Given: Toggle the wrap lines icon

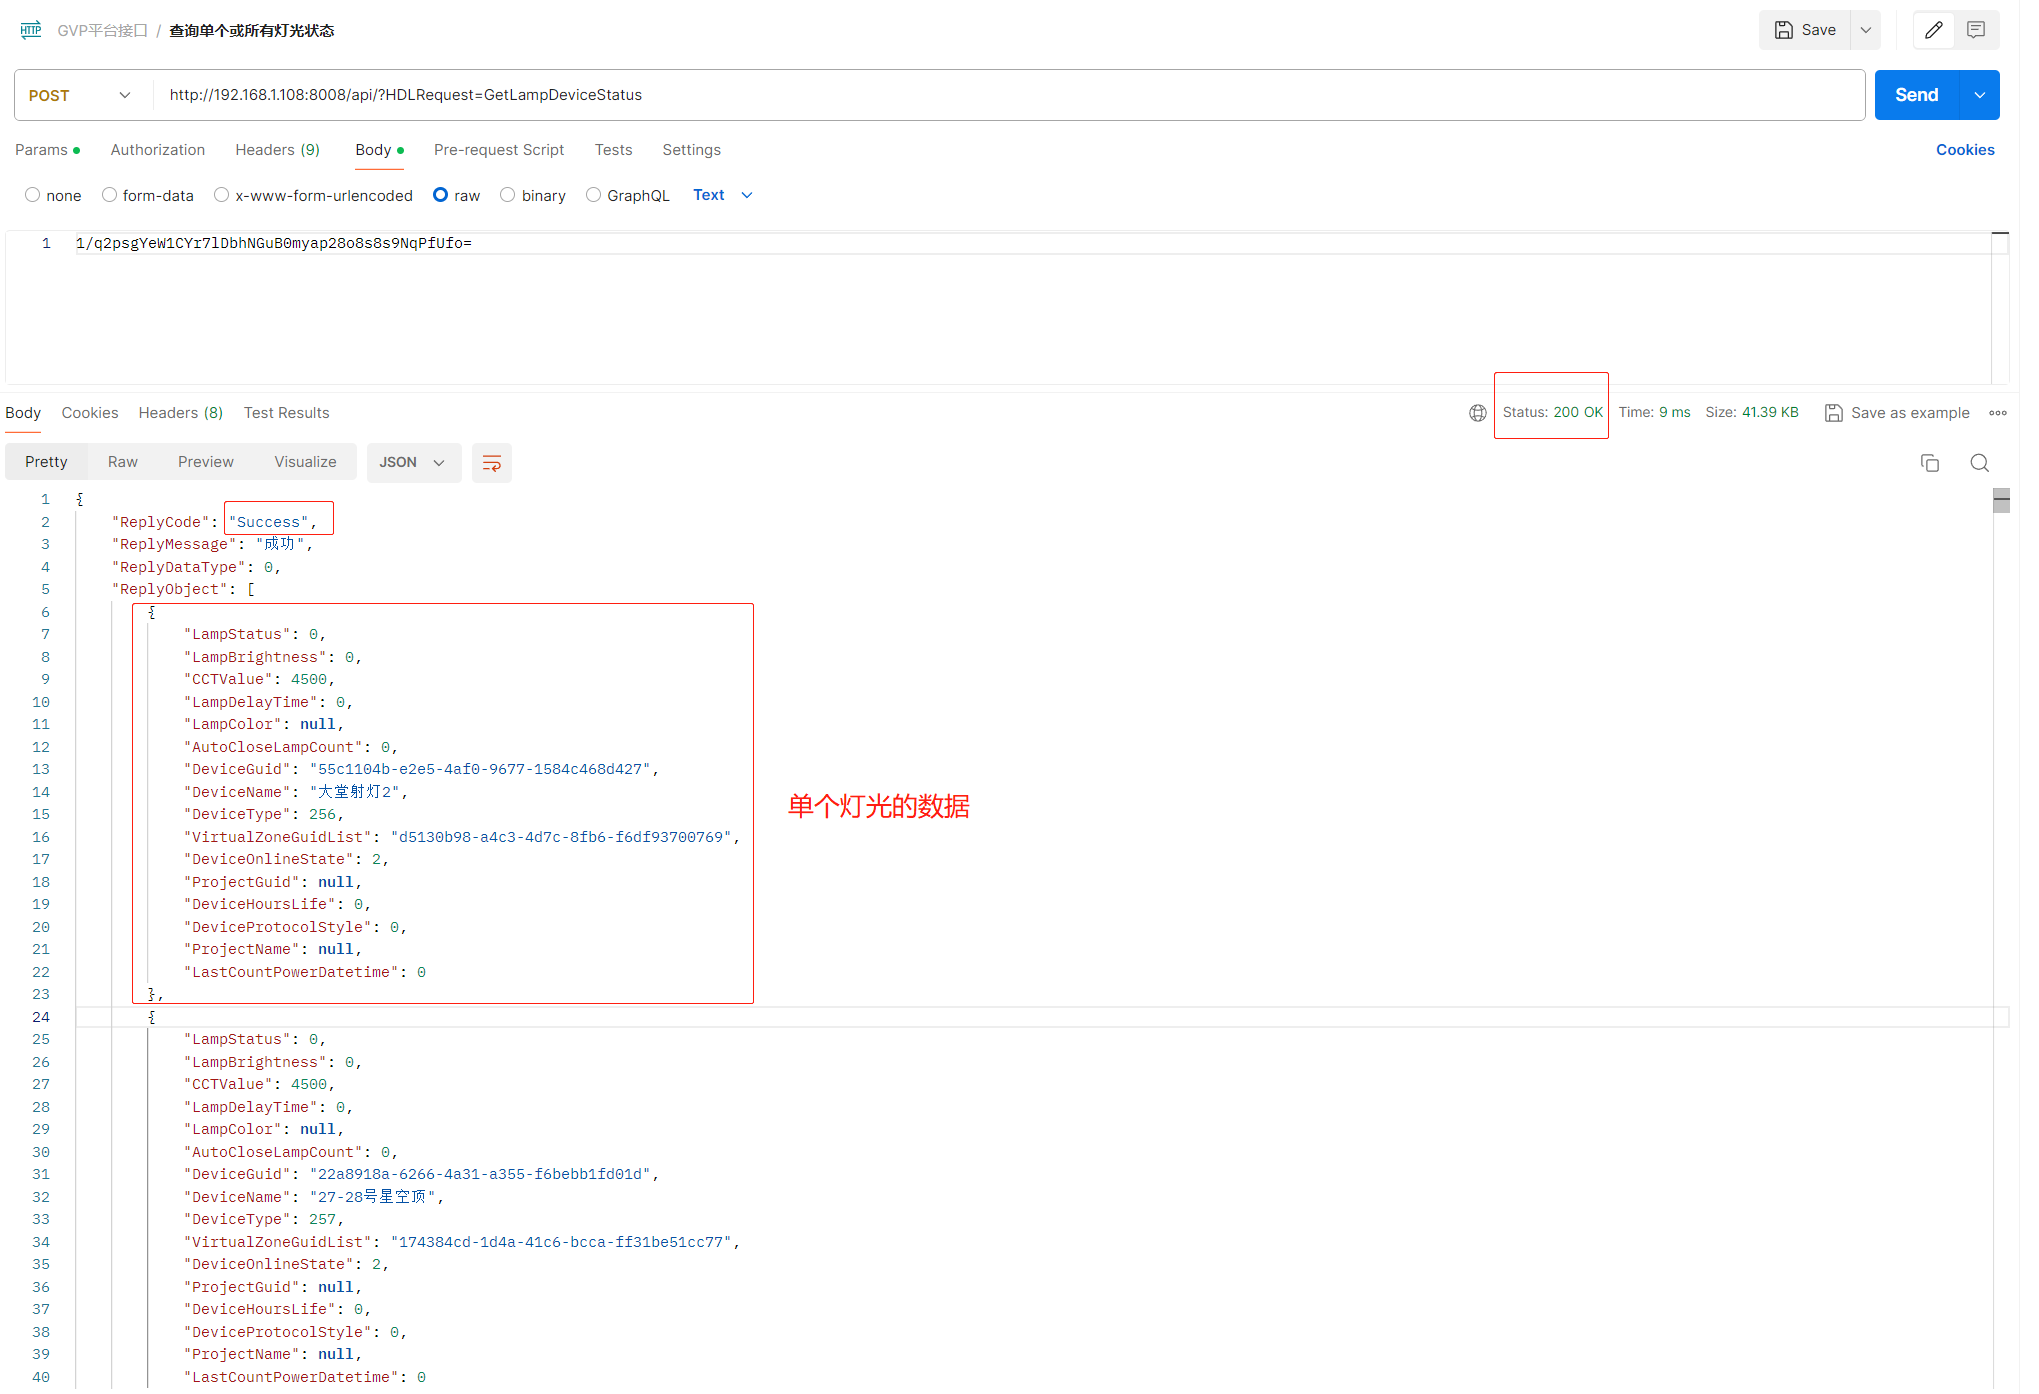Looking at the screenshot, I should (x=492, y=463).
